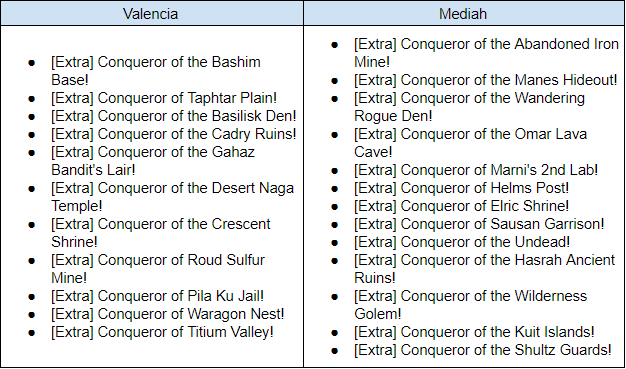This screenshot has width=626, height=369.
Task: Select Conqueror of the Kuit Islands entry
Action: (x=474, y=332)
